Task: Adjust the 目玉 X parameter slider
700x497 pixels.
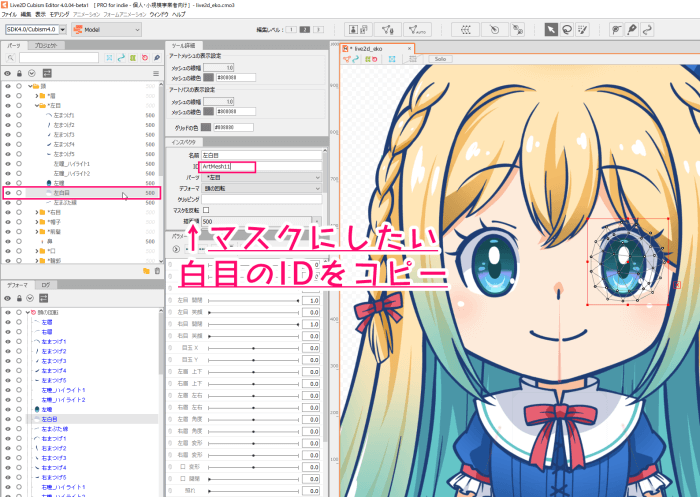Action: (254, 348)
